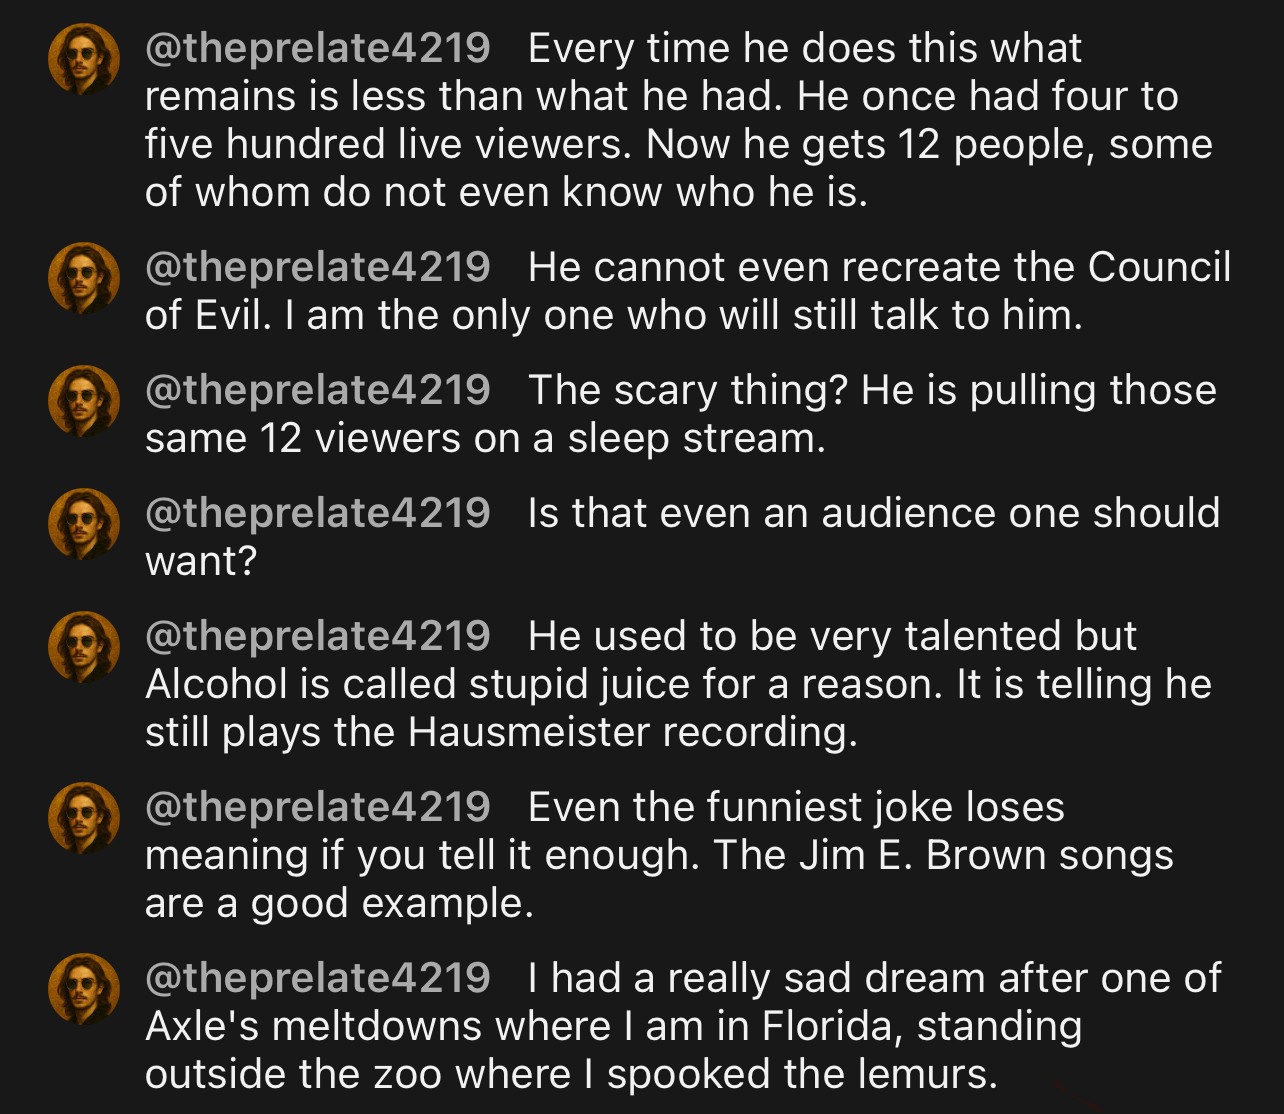Tap avatar next to the 'stupid juice' comment

point(84,647)
